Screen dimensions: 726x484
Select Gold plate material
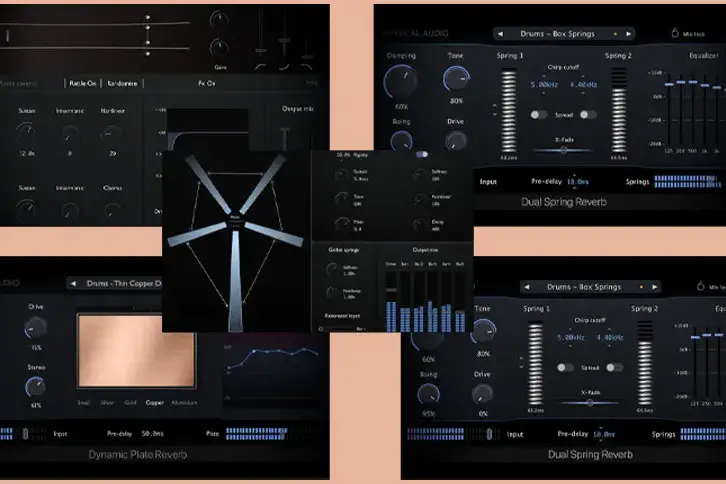131,403
